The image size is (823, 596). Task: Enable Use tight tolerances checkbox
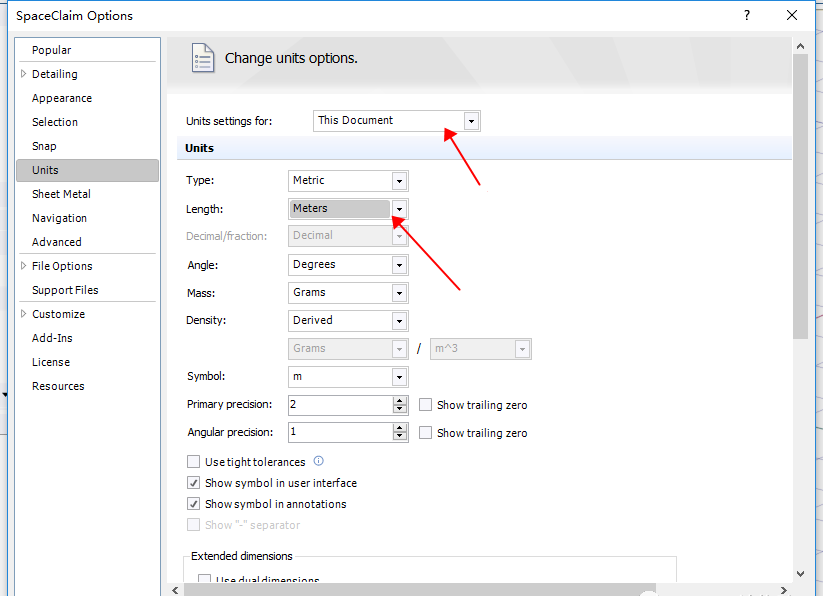coord(193,462)
